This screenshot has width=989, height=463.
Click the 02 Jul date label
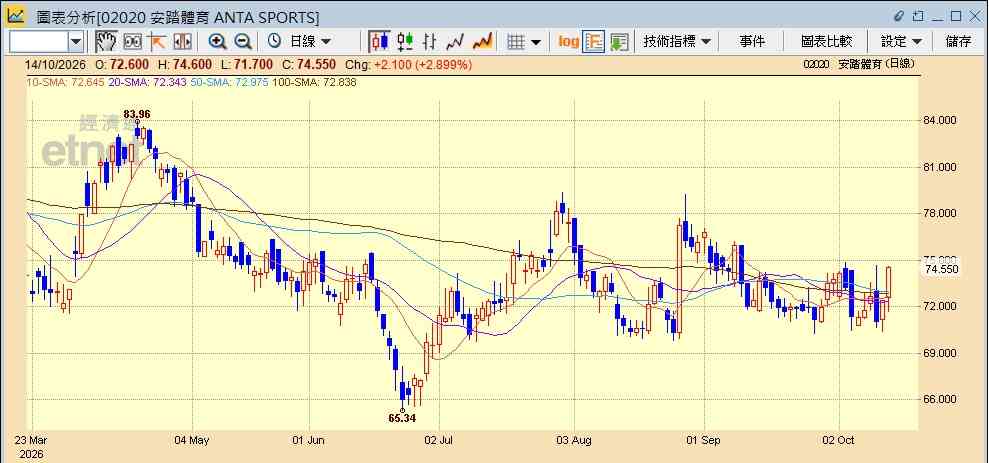439,440
